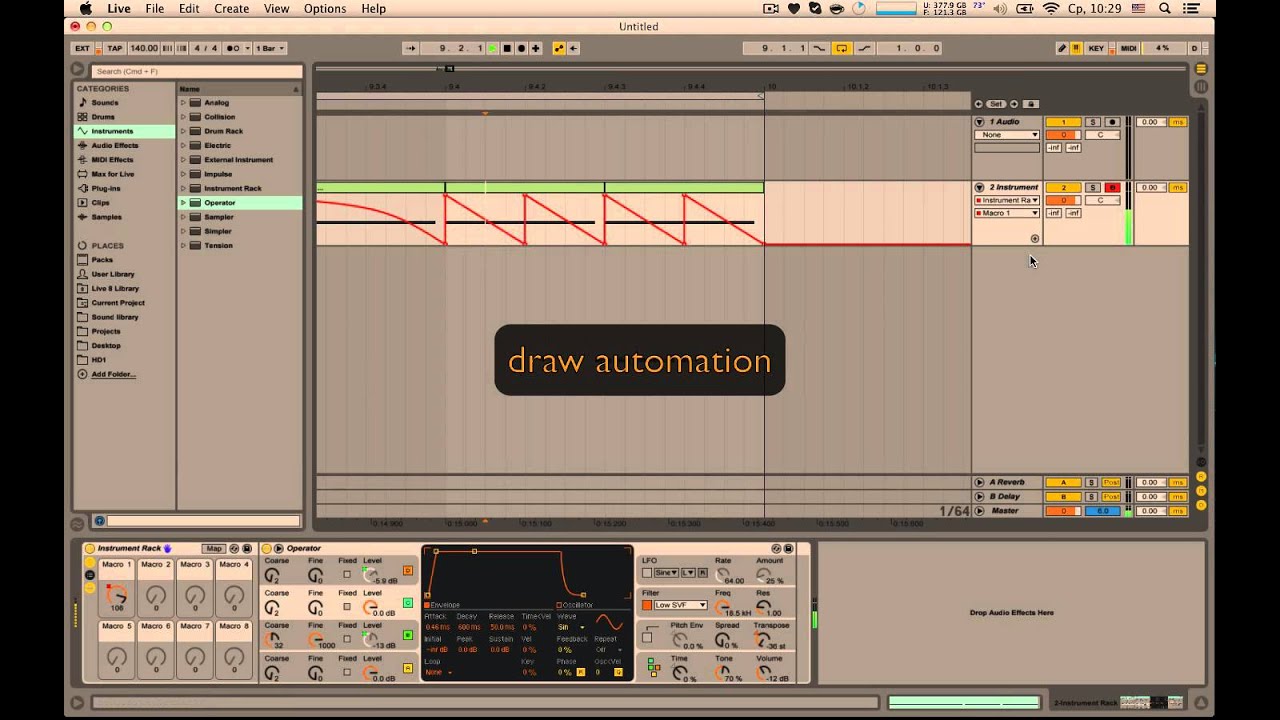
Task: Enable the MIDI map mode switch
Action: point(1128,48)
